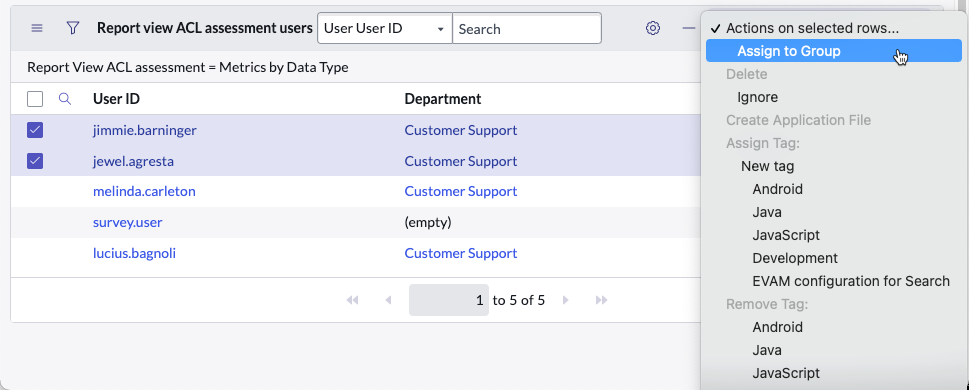
Task: Open the filter funnel icon
Action: coord(73,28)
